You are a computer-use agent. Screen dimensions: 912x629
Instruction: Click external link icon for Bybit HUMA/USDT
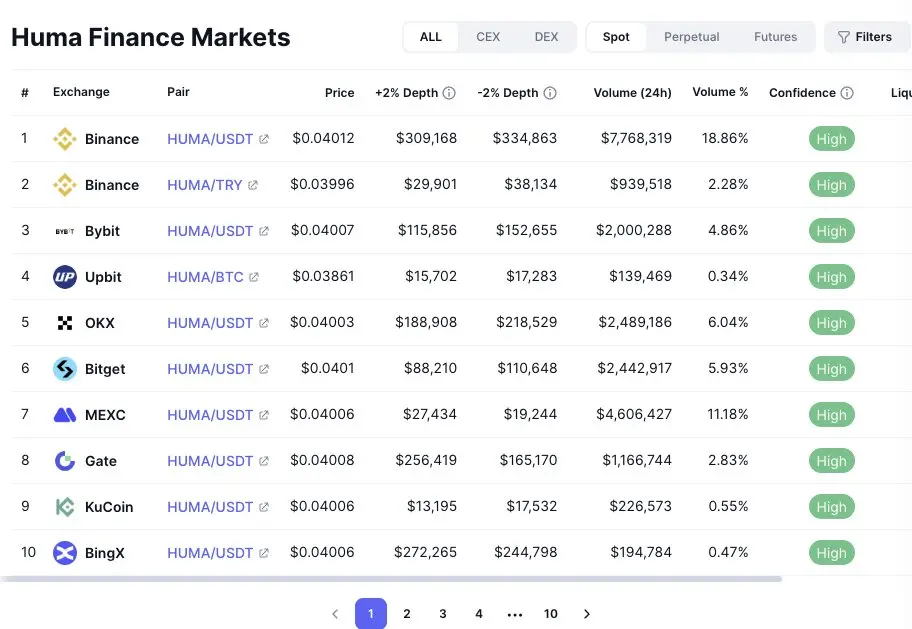[x=263, y=231]
